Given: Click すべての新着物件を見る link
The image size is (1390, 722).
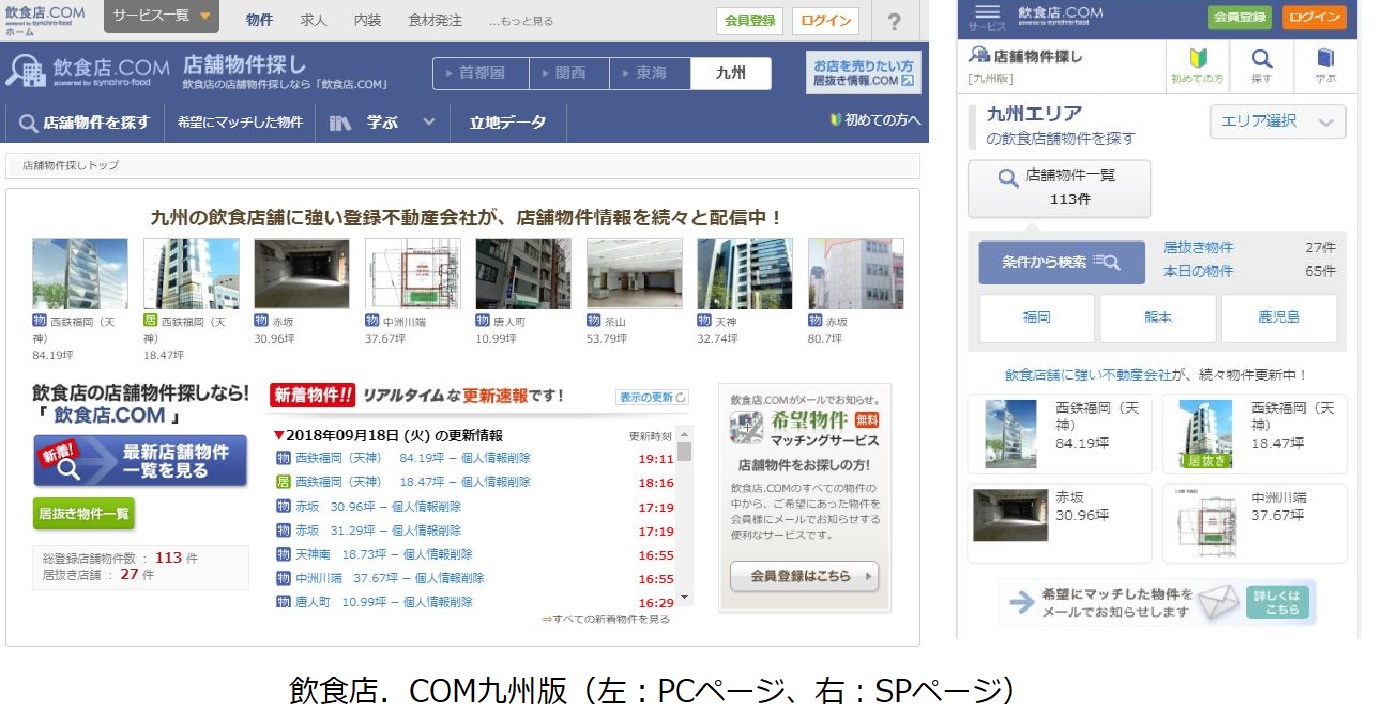Looking at the screenshot, I should (605, 619).
